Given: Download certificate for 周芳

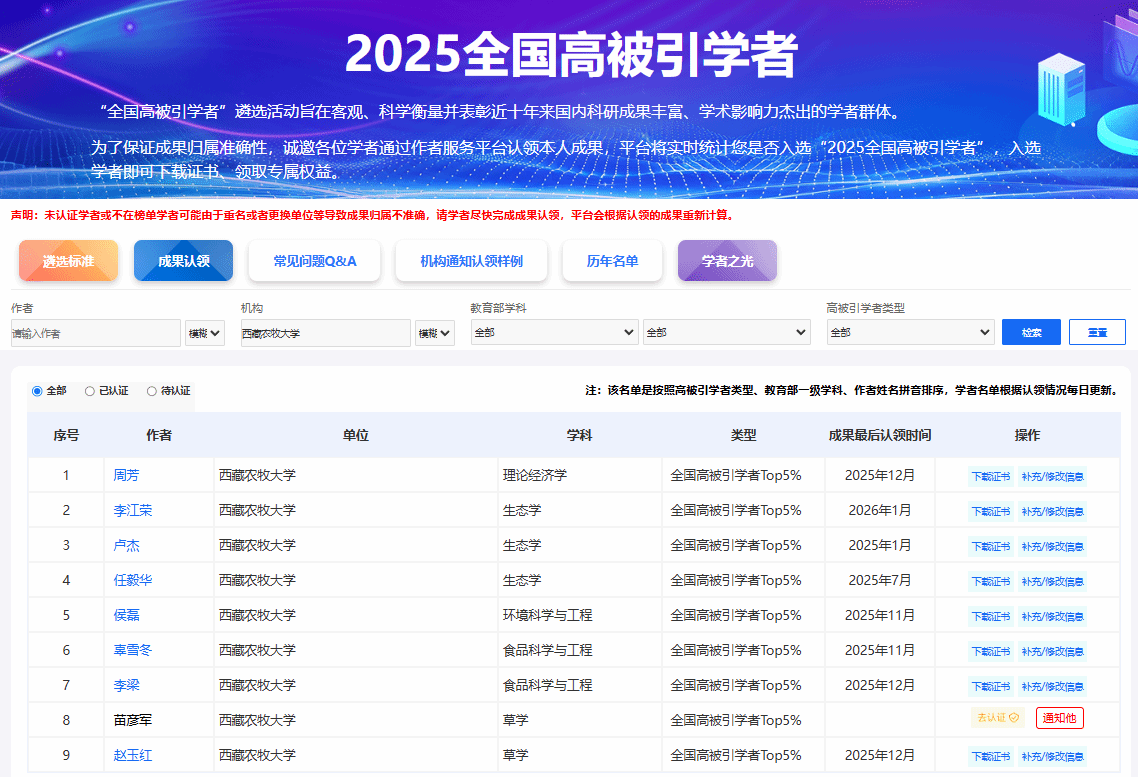Looking at the screenshot, I should click(x=991, y=476).
